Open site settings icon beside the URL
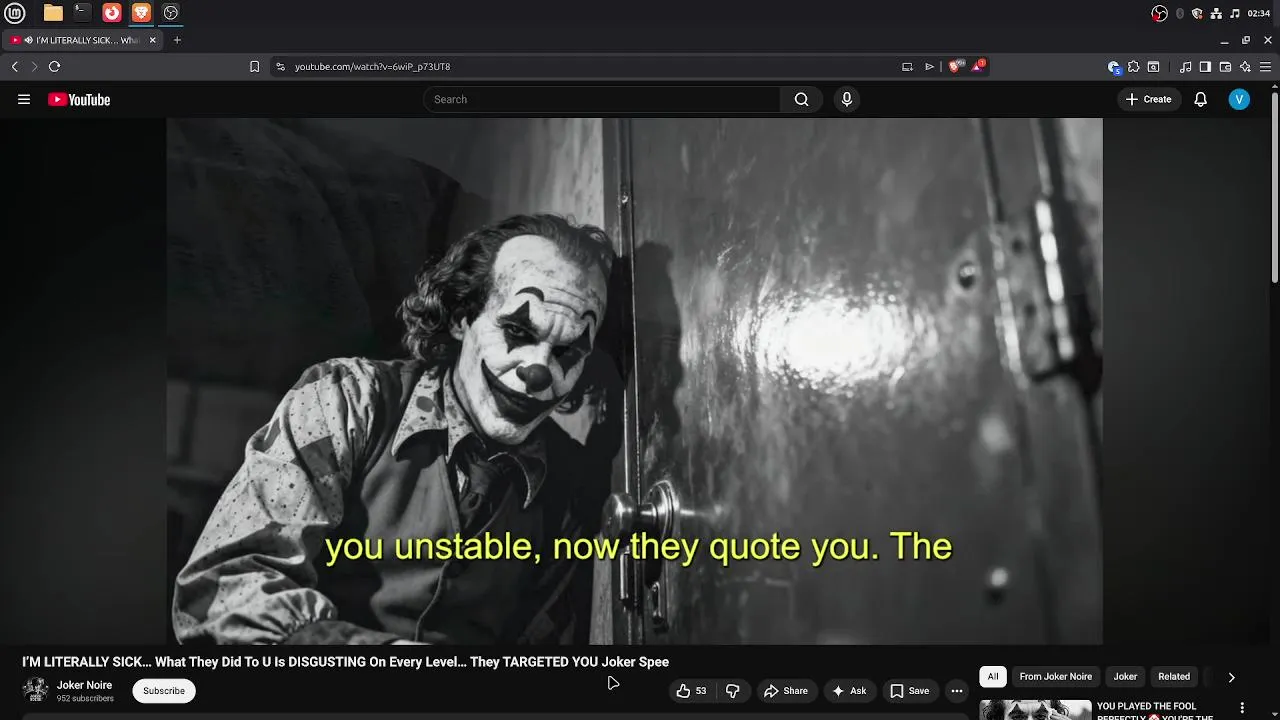The height and width of the screenshot is (720, 1280). click(280, 66)
